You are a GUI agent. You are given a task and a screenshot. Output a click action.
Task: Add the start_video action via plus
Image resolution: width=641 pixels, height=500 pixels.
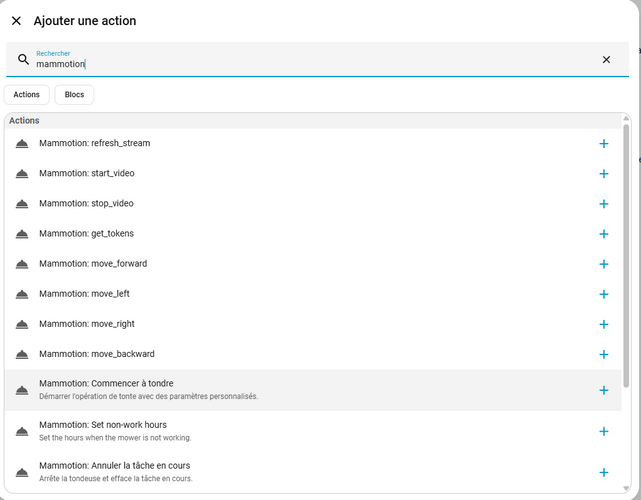pyautogui.click(x=604, y=174)
